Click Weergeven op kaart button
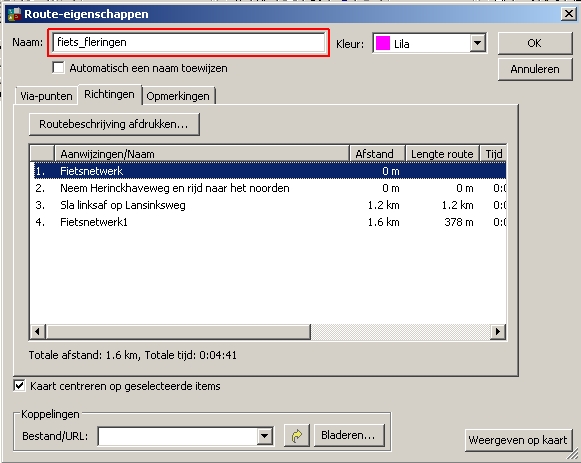The width and height of the screenshot is (581, 463). (x=518, y=440)
